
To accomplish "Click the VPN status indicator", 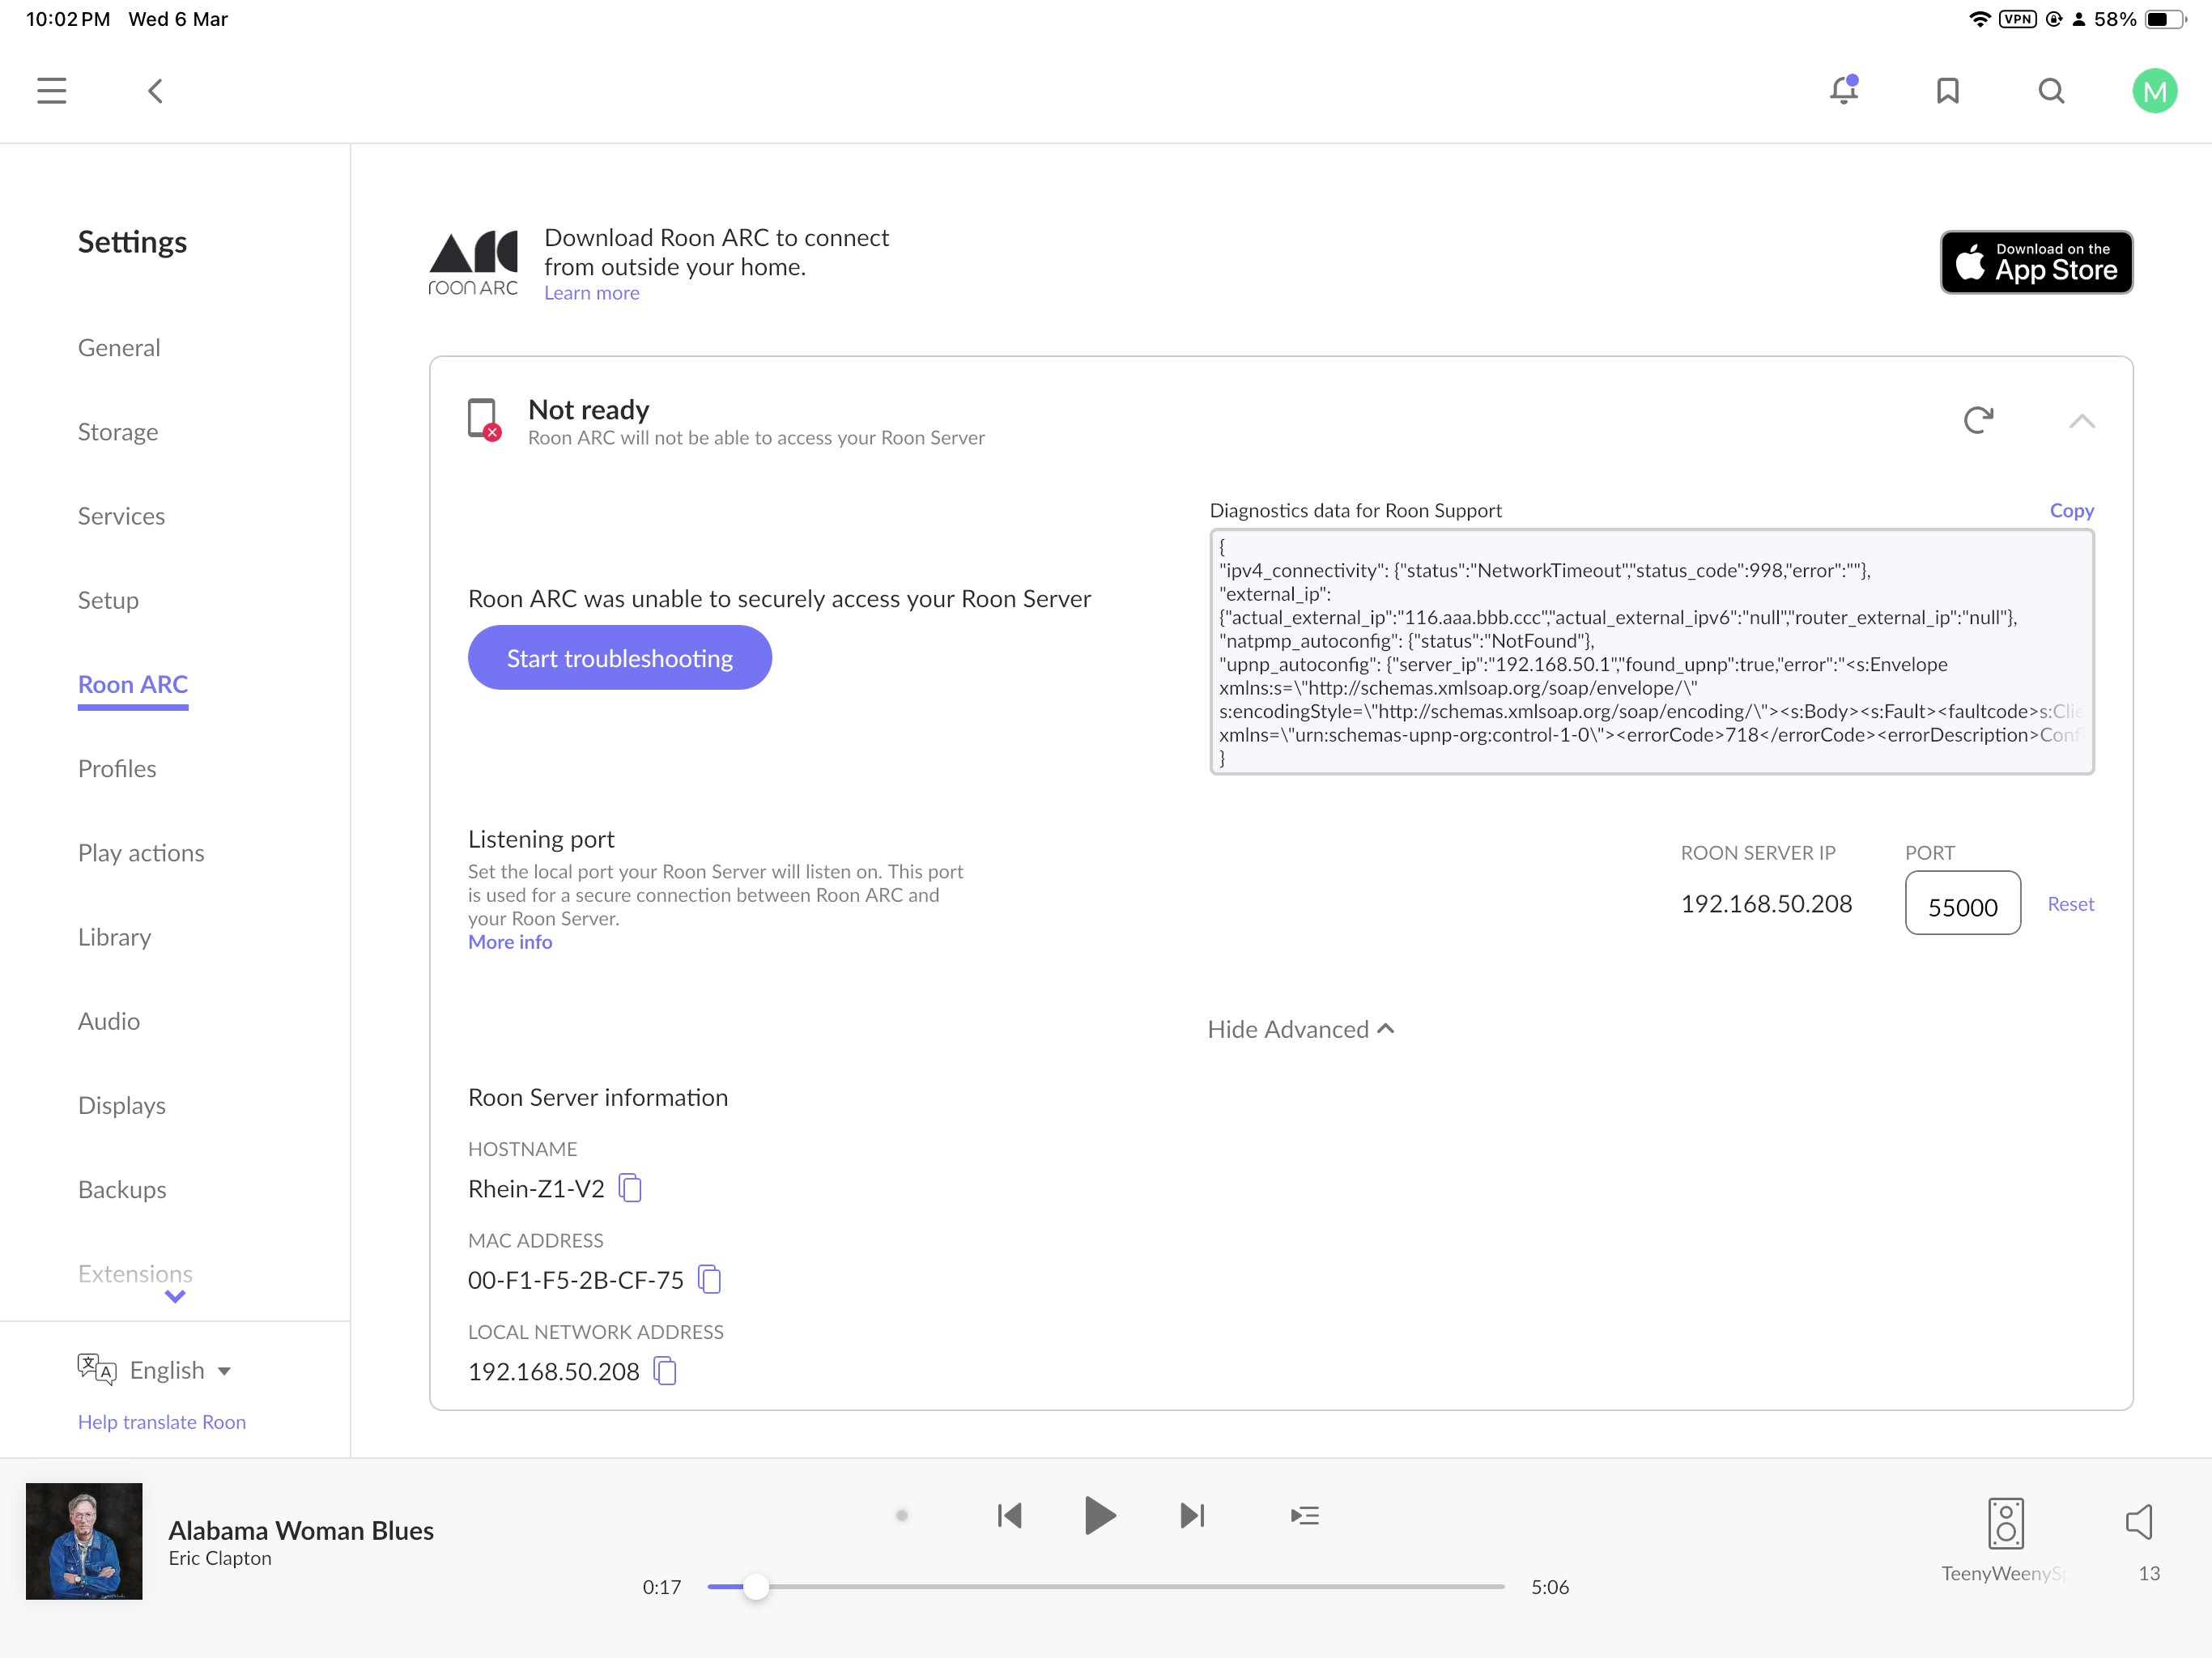I will (2016, 19).
